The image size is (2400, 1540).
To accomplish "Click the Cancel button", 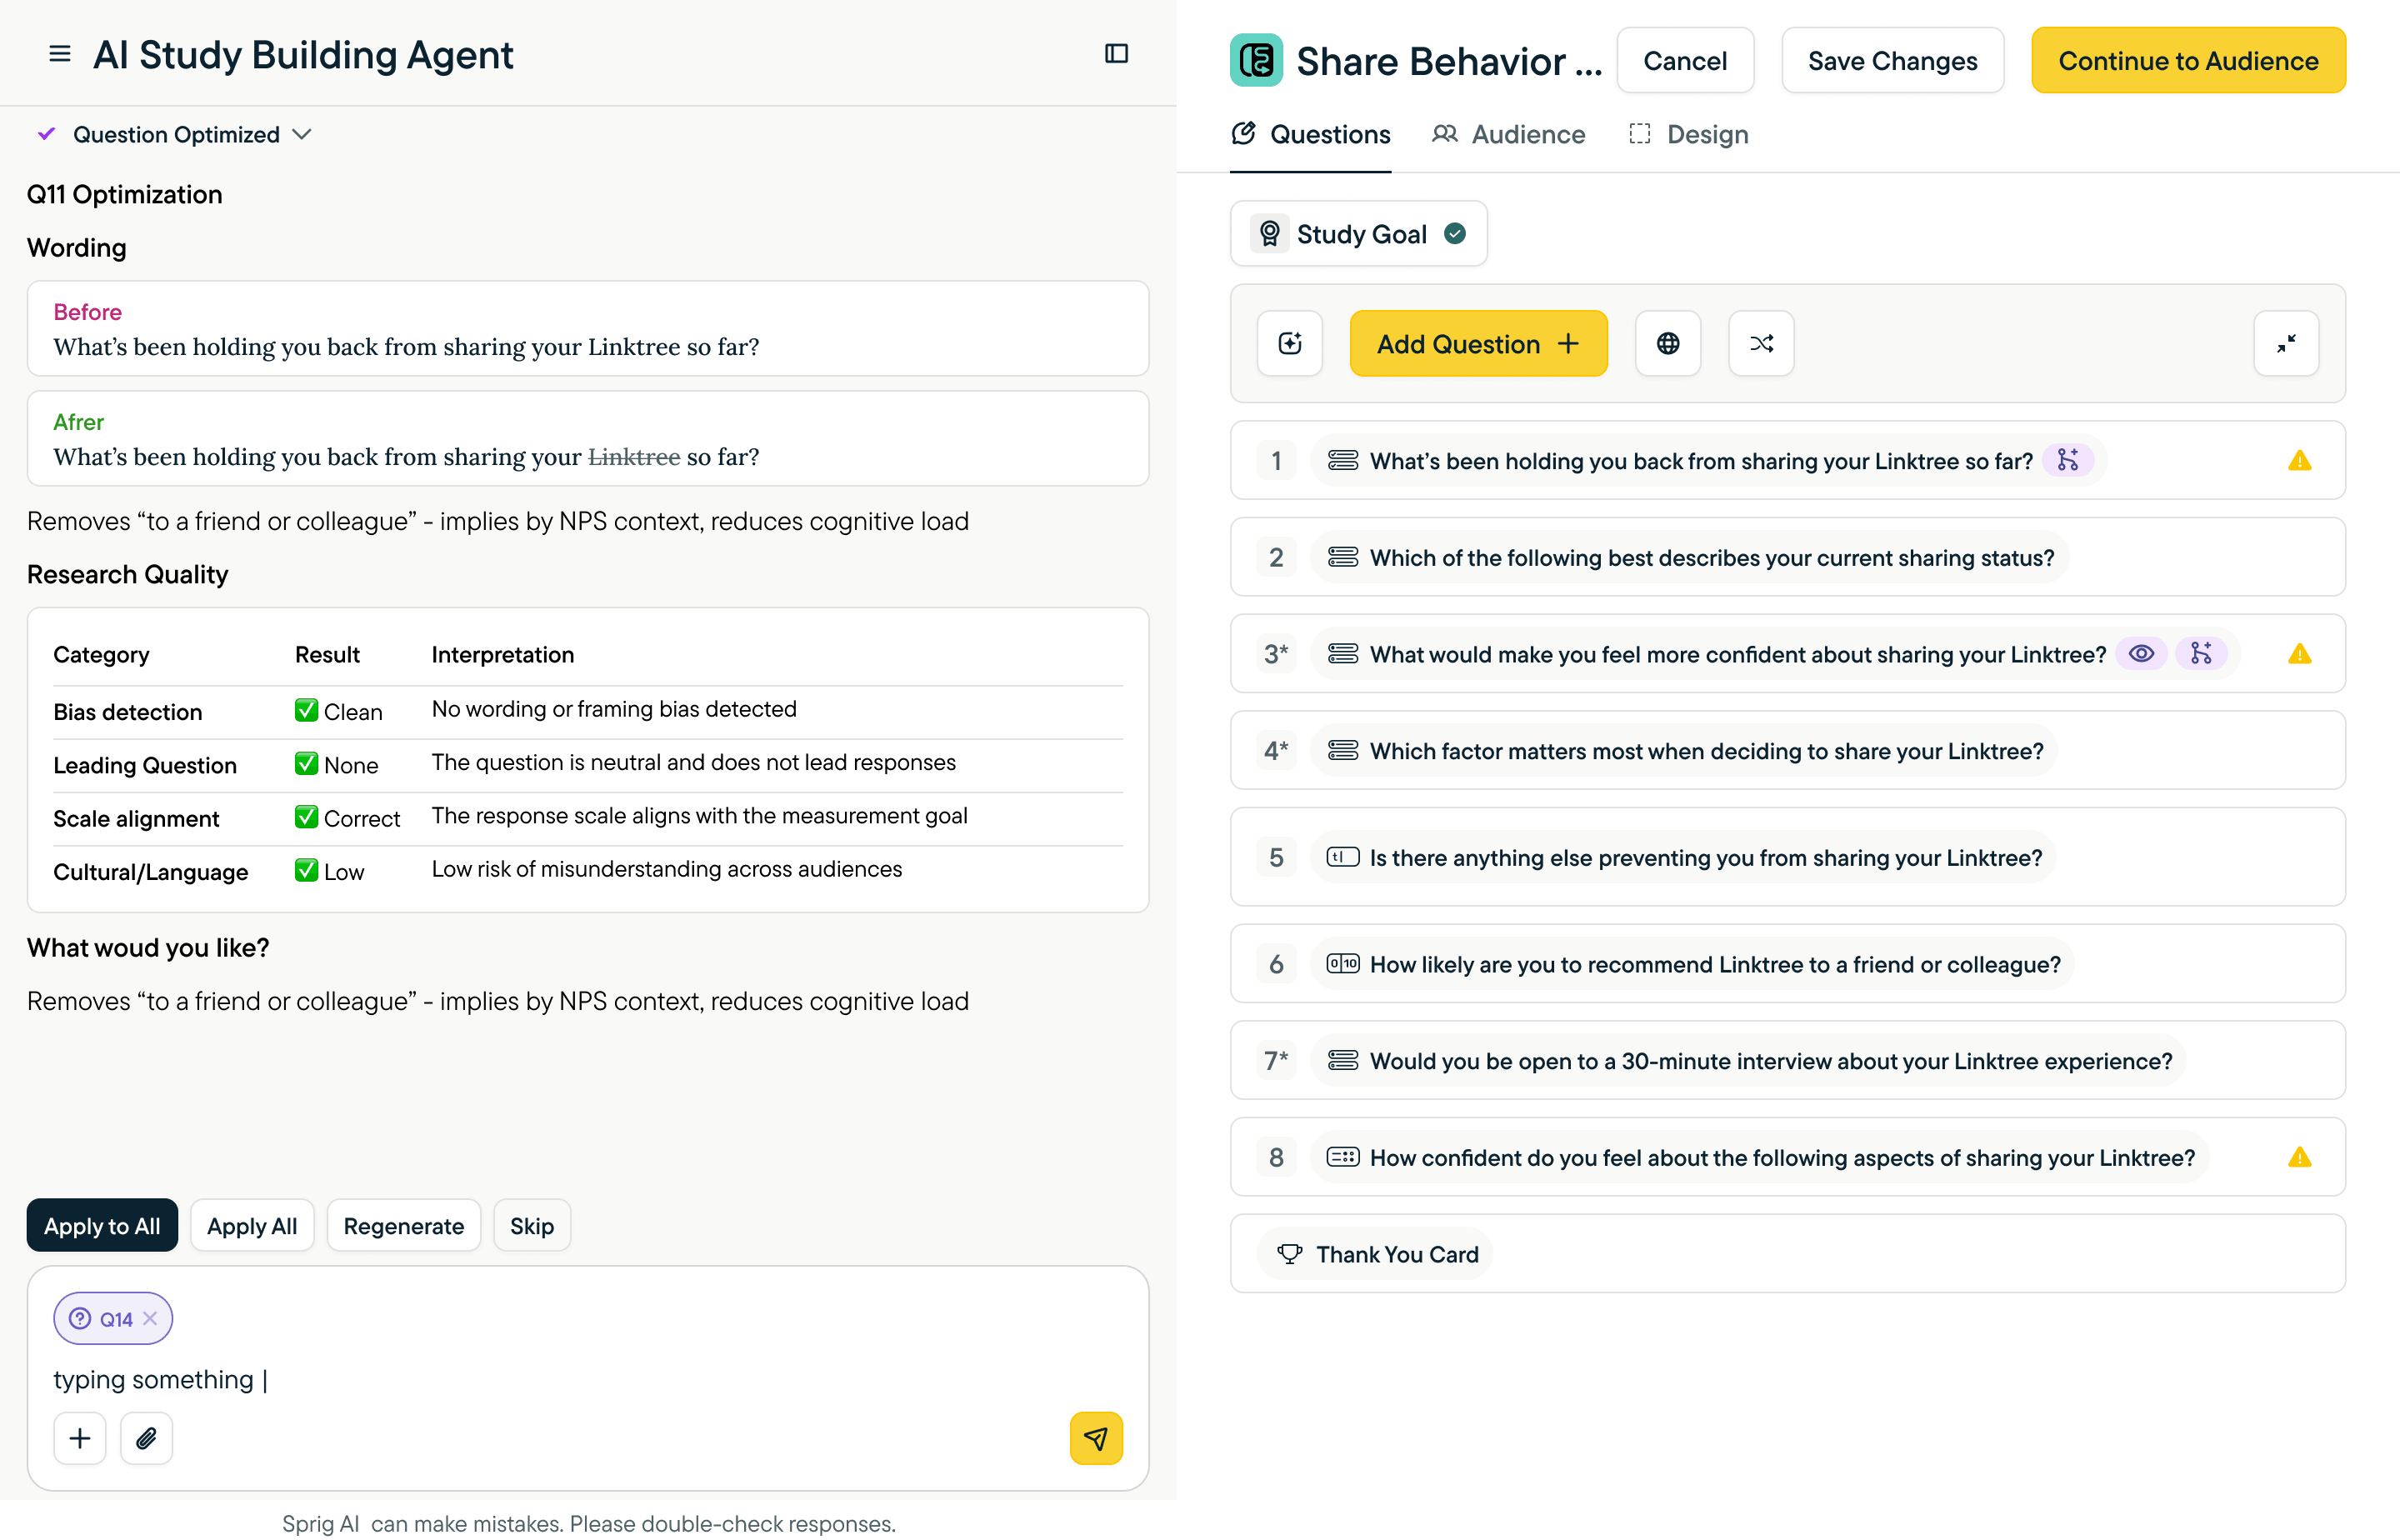I will coord(1685,60).
